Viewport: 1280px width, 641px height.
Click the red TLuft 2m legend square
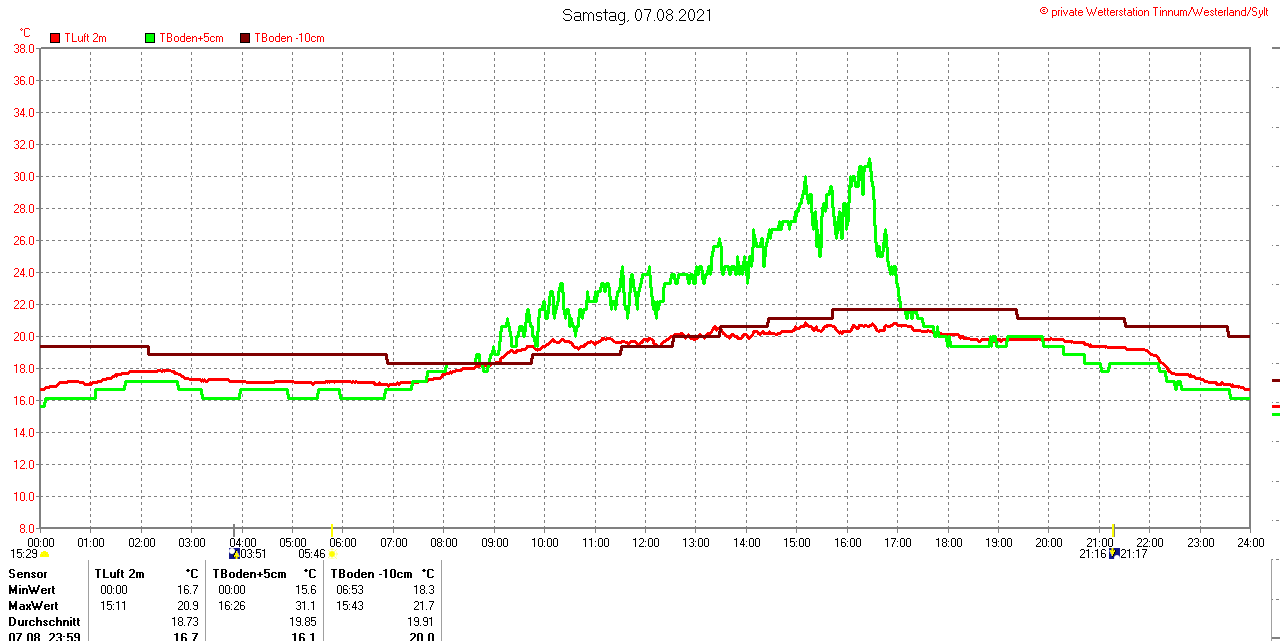coord(55,38)
